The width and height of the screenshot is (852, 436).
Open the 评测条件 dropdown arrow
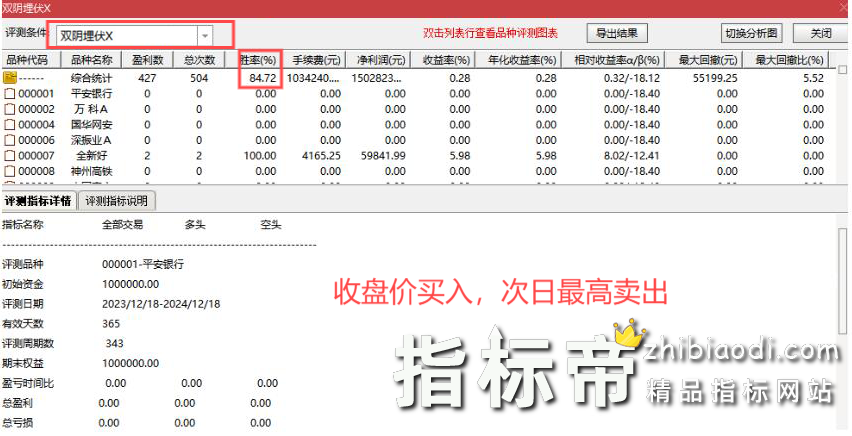pos(205,36)
